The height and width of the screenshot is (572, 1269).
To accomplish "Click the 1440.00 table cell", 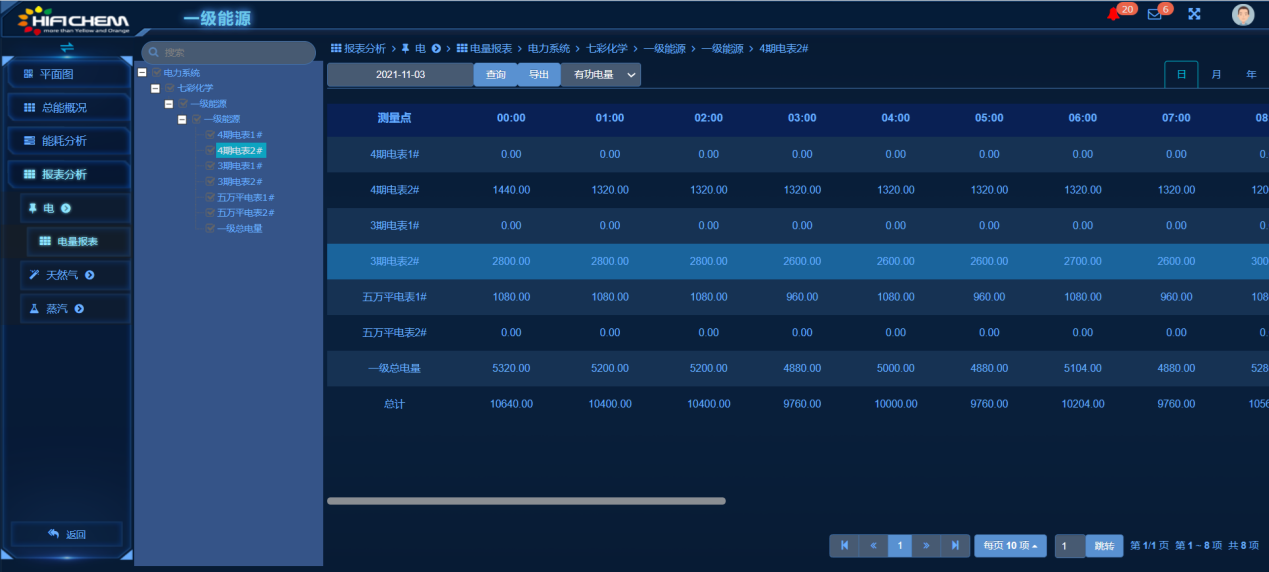I will pyautogui.click(x=511, y=190).
